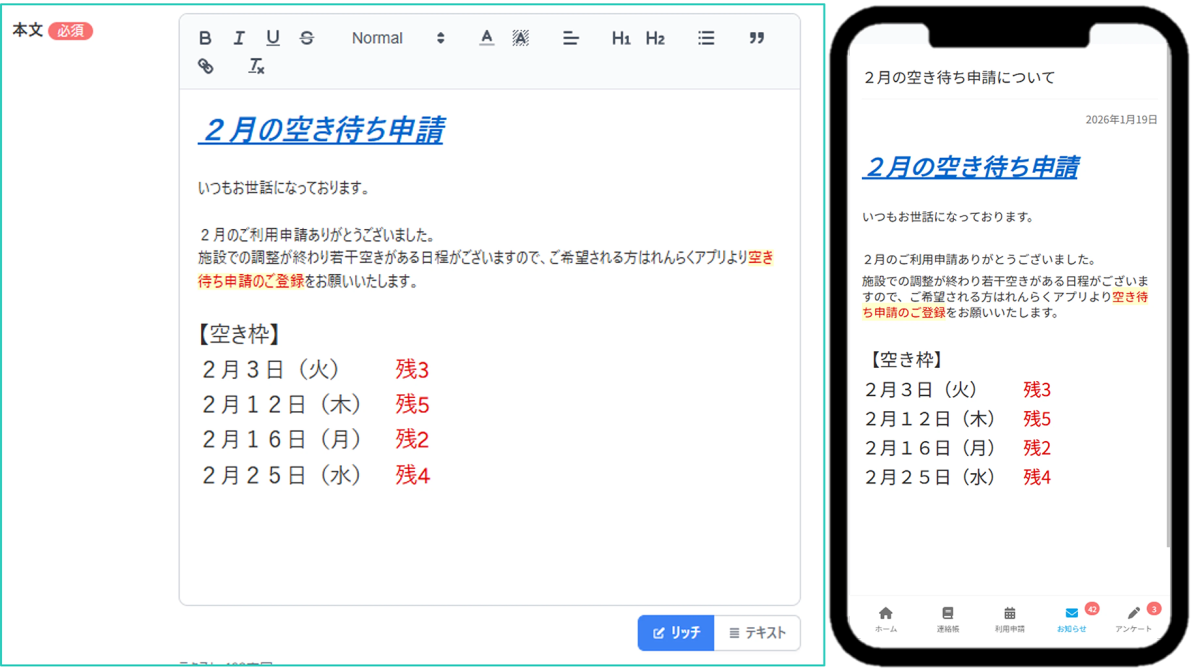Open the font color A swatch
Viewport: 1200px width, 672px height.
click(486, 38)
